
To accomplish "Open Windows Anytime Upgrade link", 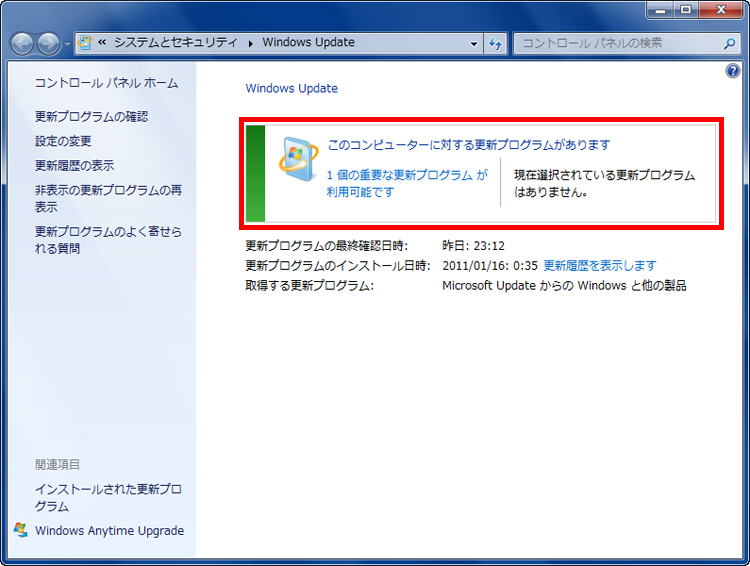I will pyautogui.click(x=110, y=531).
